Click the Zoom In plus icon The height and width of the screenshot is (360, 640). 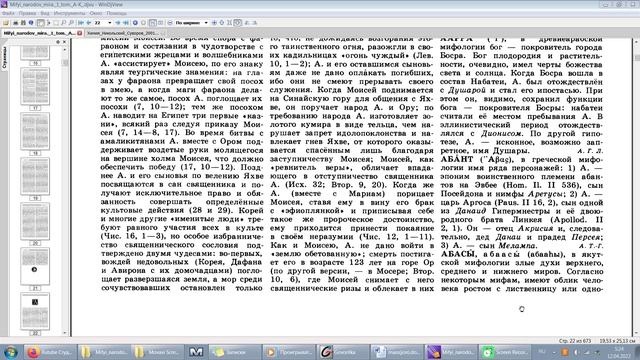[214, 23]
